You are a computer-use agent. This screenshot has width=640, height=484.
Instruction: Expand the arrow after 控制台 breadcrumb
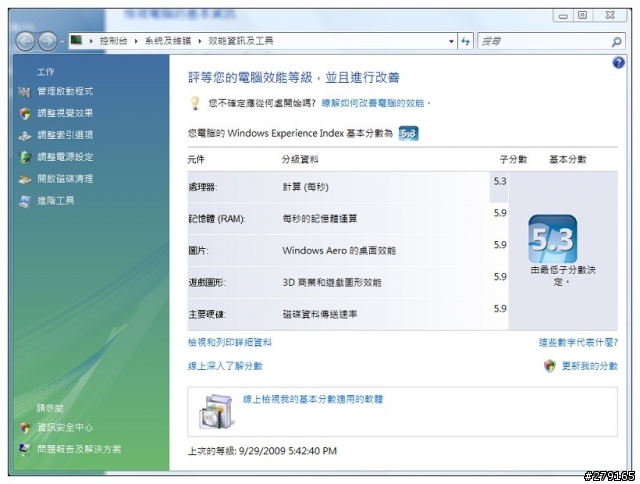pyautogui.click(x=136, y=41)
